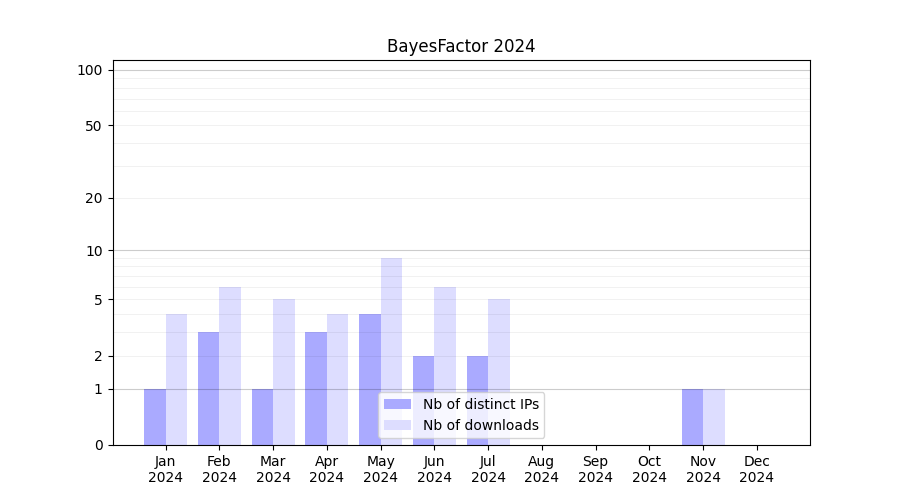Screen dimensions: 900x500
Task: Click the Nb of distinct IPs legend swatch
Action: pyautogui.click(x=397, y=404)
